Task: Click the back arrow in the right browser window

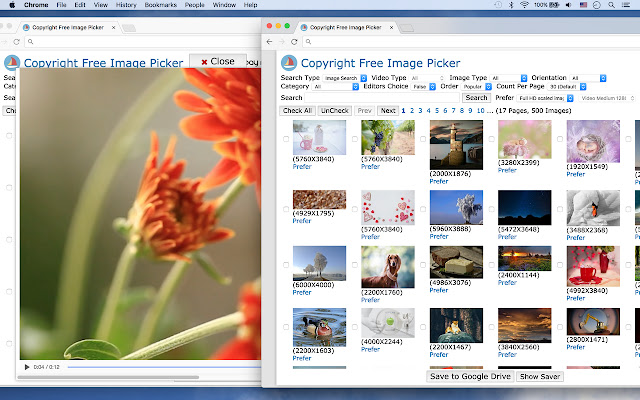Action: 269,42
